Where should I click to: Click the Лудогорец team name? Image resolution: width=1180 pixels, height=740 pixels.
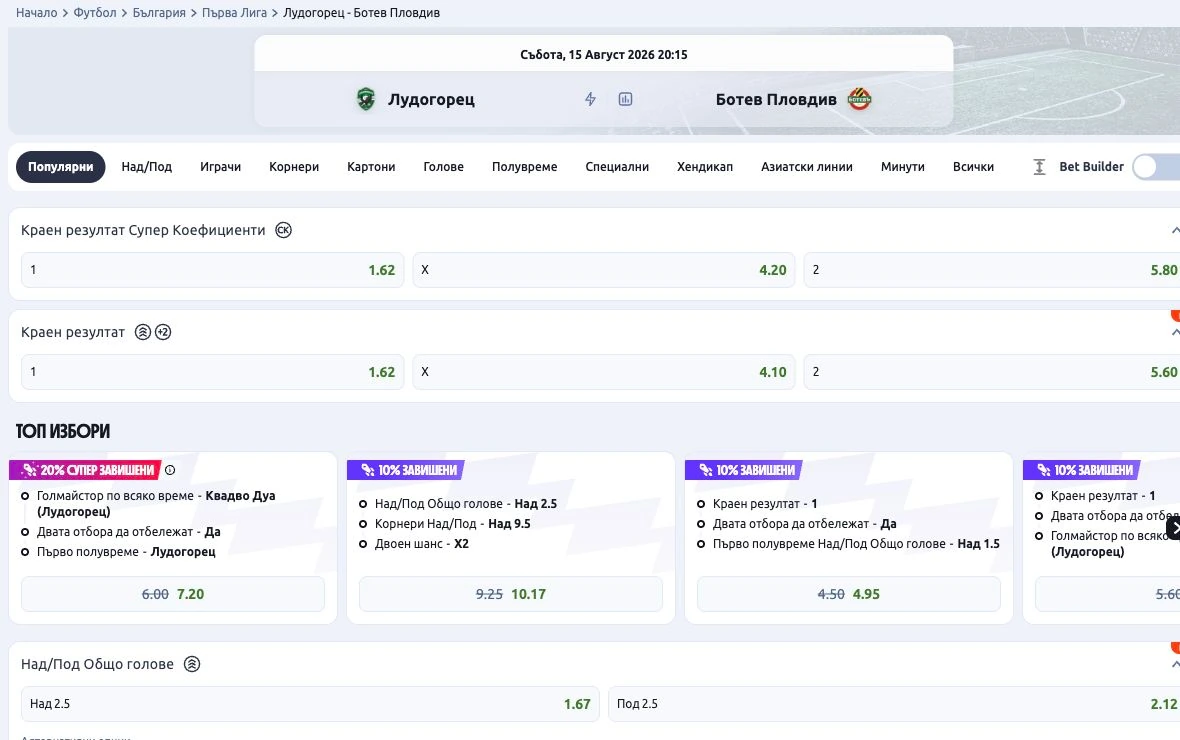pos(431,99)
